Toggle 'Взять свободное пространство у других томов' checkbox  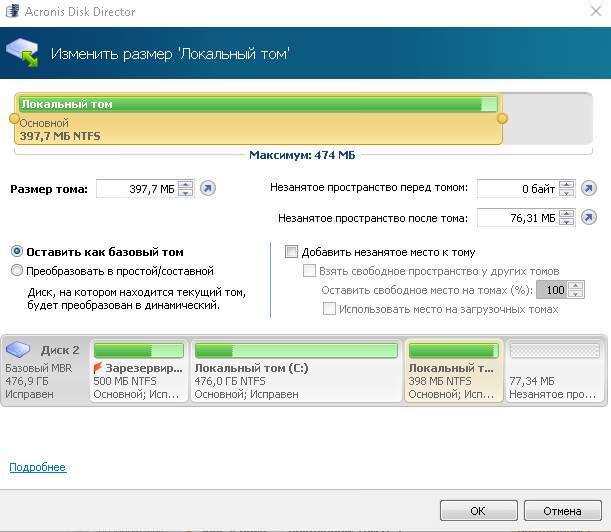click(x=309, y=270)
